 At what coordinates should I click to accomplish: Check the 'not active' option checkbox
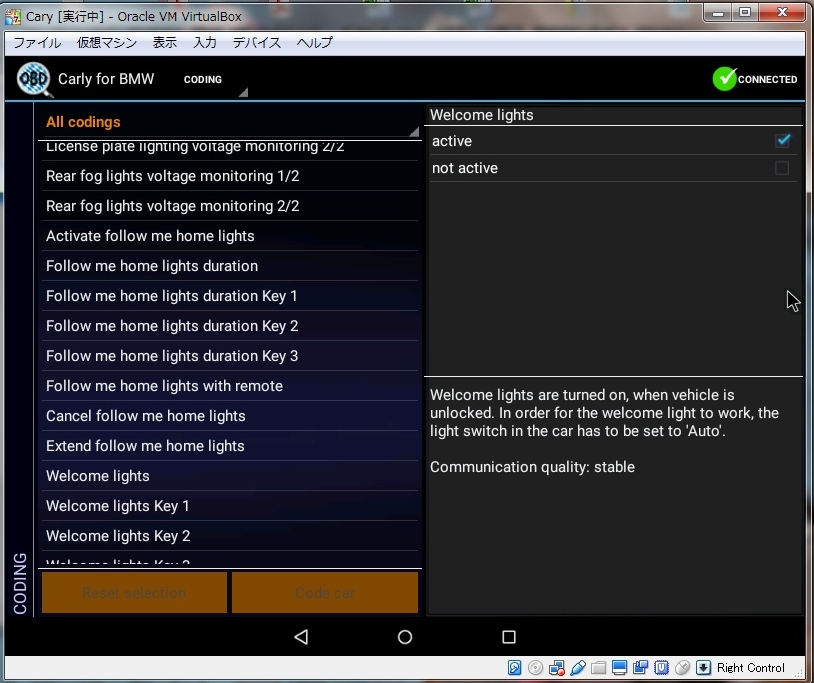coord(782,168)
